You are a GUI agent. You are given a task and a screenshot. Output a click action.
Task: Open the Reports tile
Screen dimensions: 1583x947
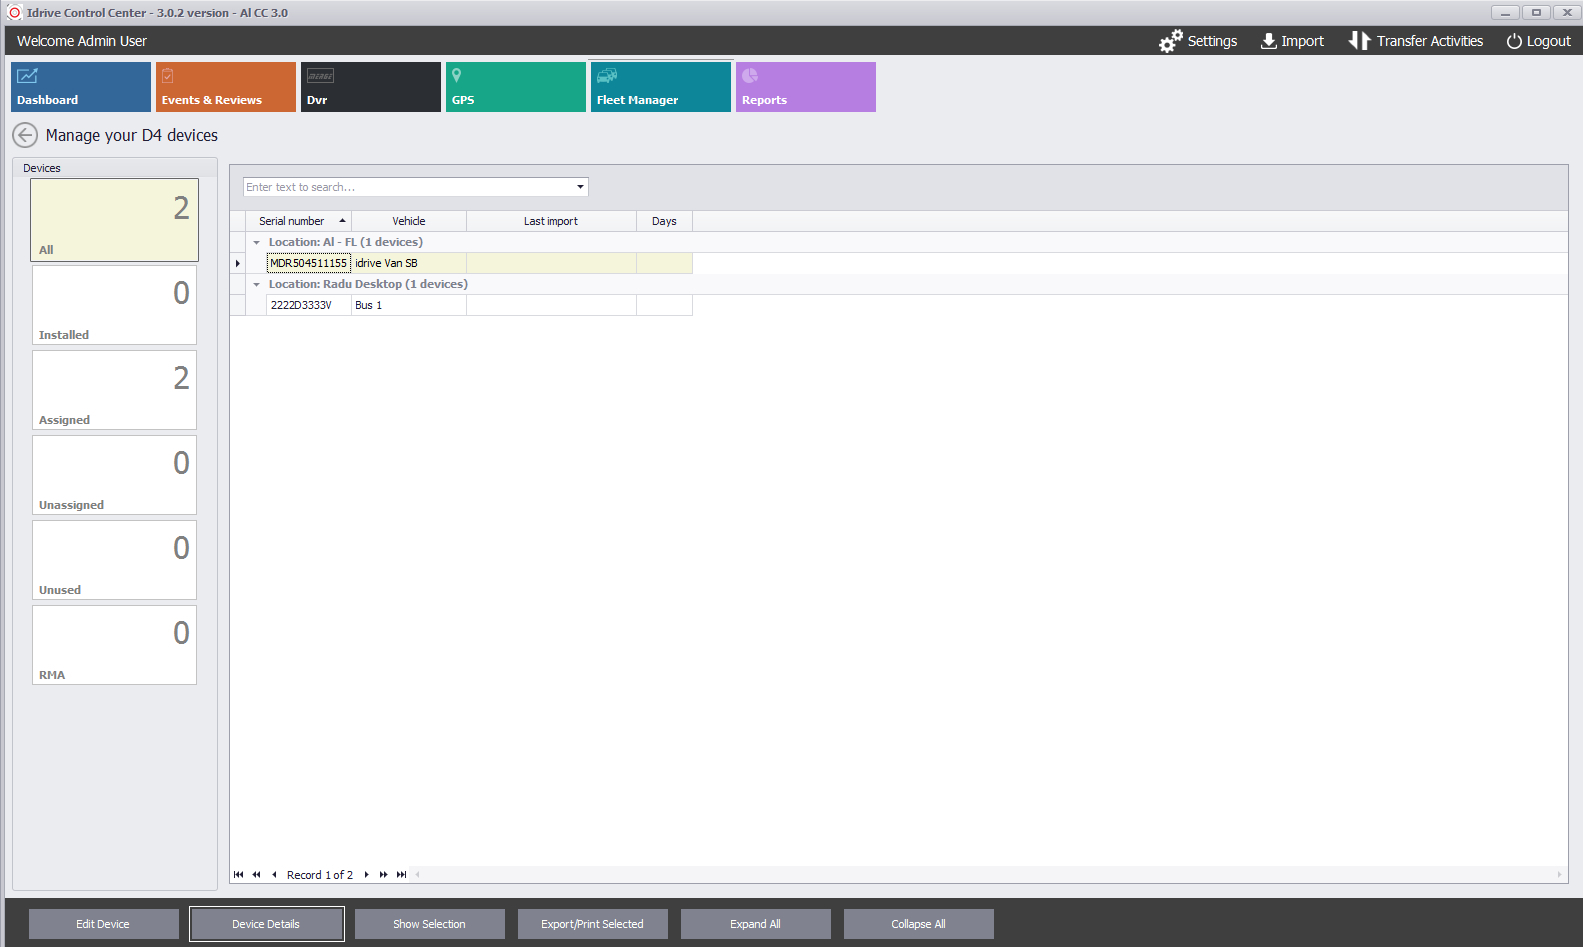pyautogui.click(x=806, y=87)
